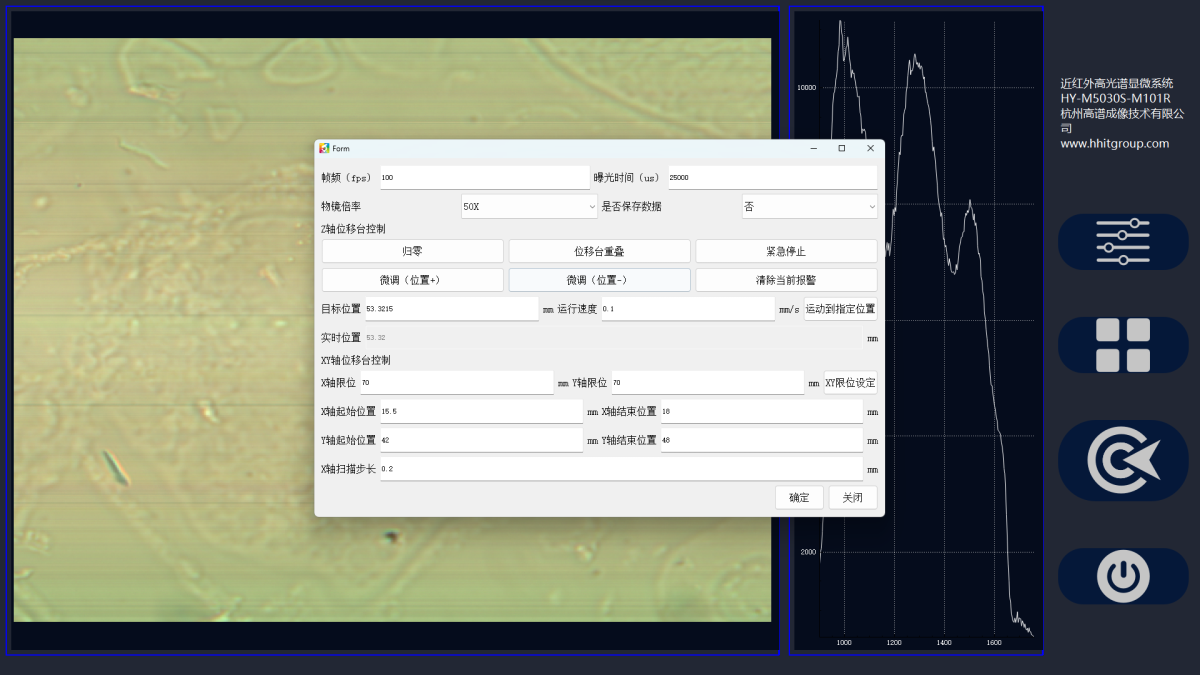Click 运动到指定位置 to move stage
Screen dimensions: 1200x675
coord(841,308)
